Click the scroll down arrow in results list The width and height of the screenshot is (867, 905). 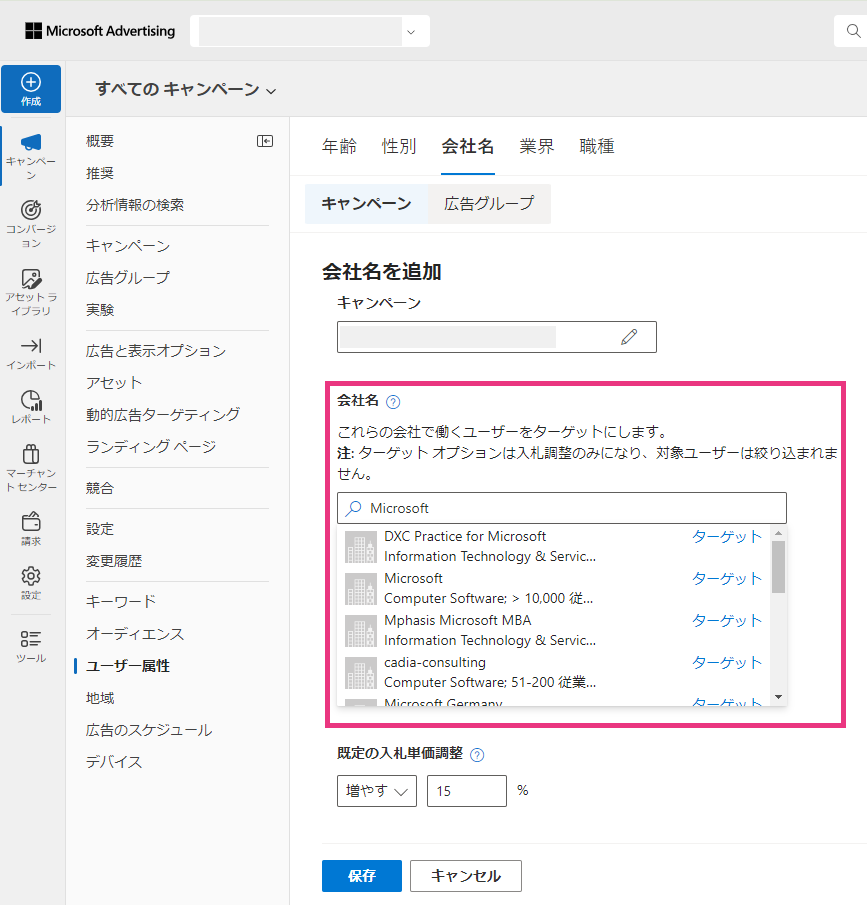(778, 697)
